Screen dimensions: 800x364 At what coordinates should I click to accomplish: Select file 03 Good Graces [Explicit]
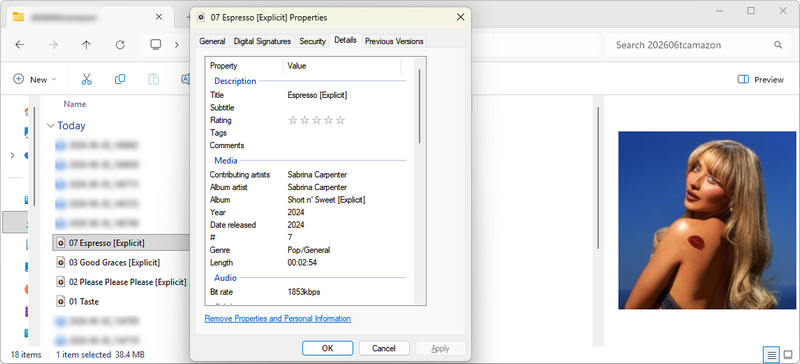114,262
